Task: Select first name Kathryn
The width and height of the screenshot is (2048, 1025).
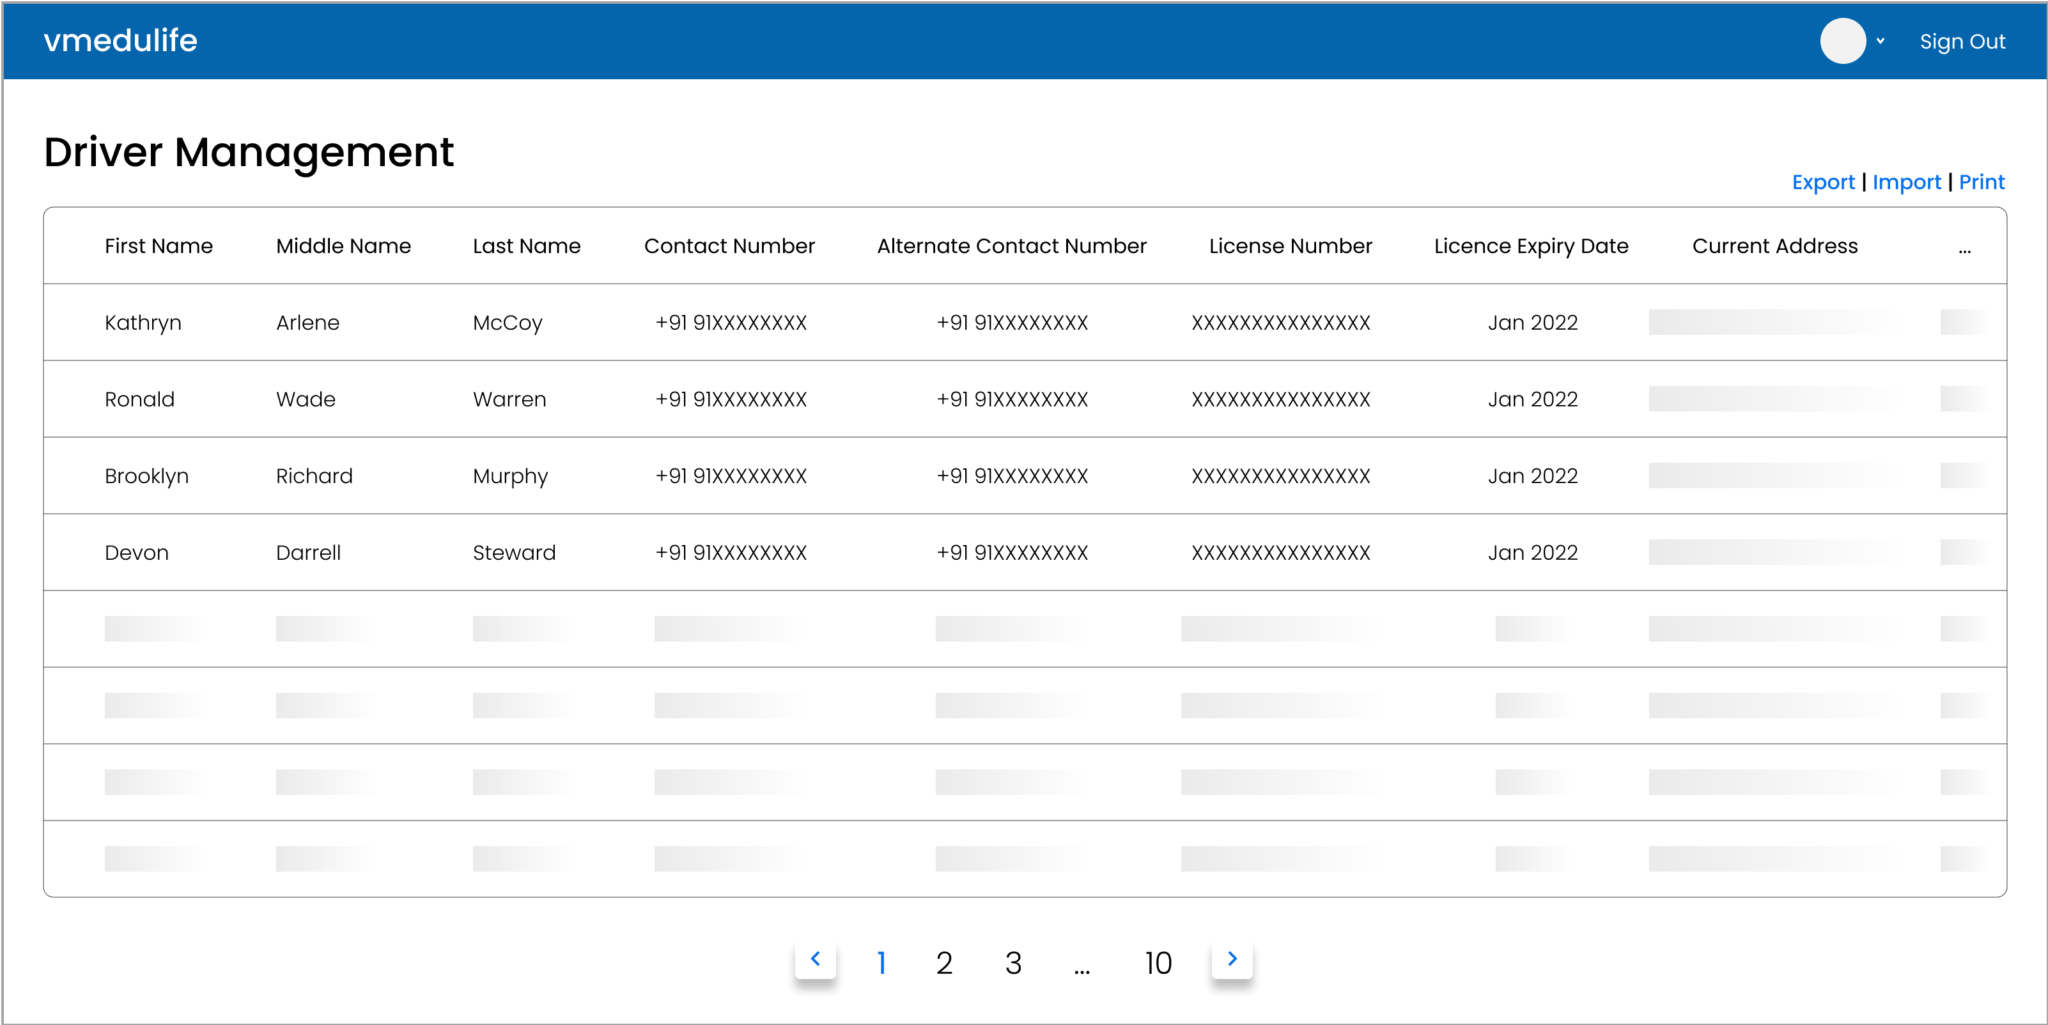Action: 143,323
